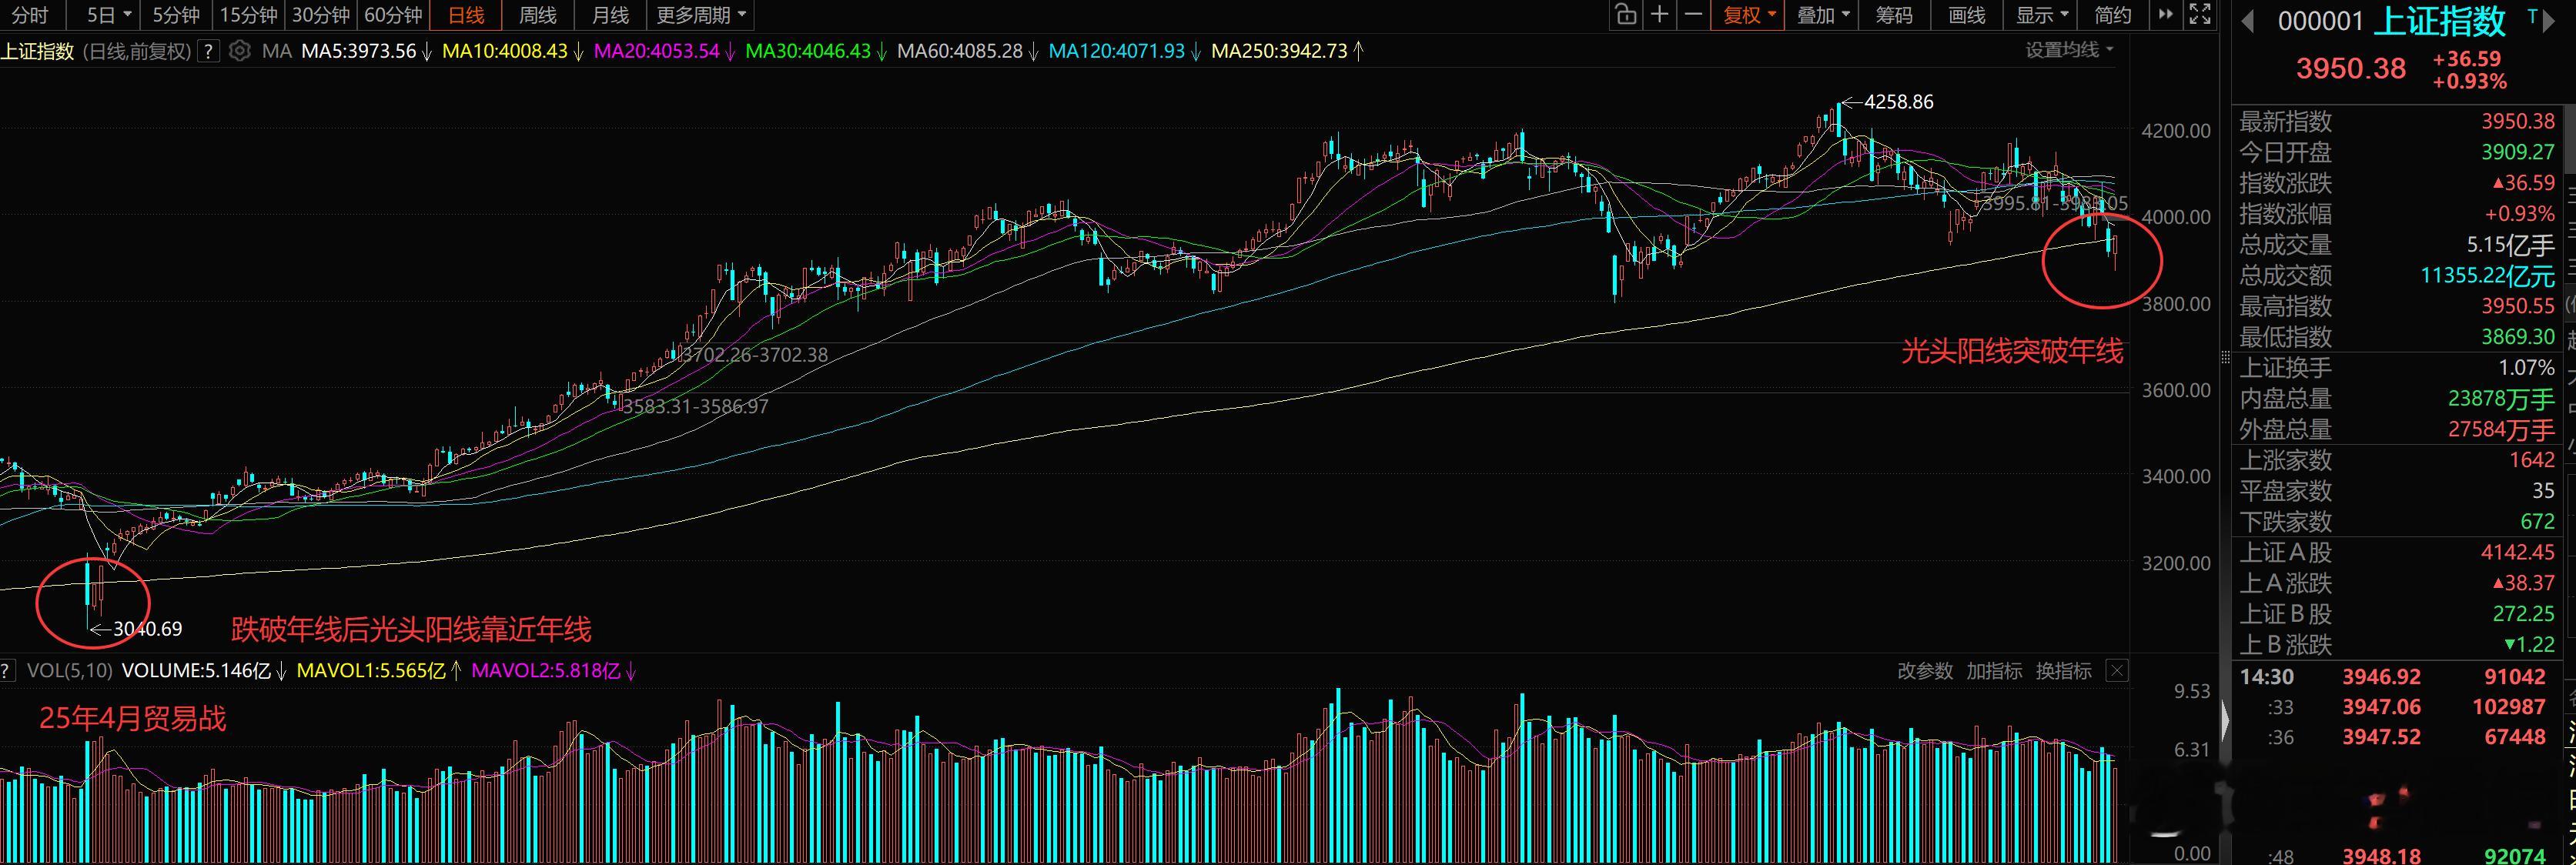Click the MA250:3942.73 moving average label
2576x865 pixels.
pos(1279,51)
